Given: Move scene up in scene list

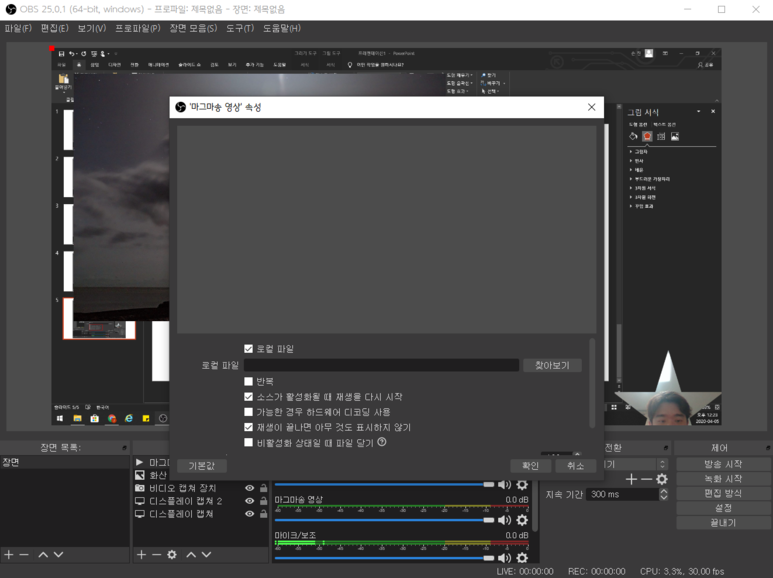Looking at the screenshot, I should (43, 554).
